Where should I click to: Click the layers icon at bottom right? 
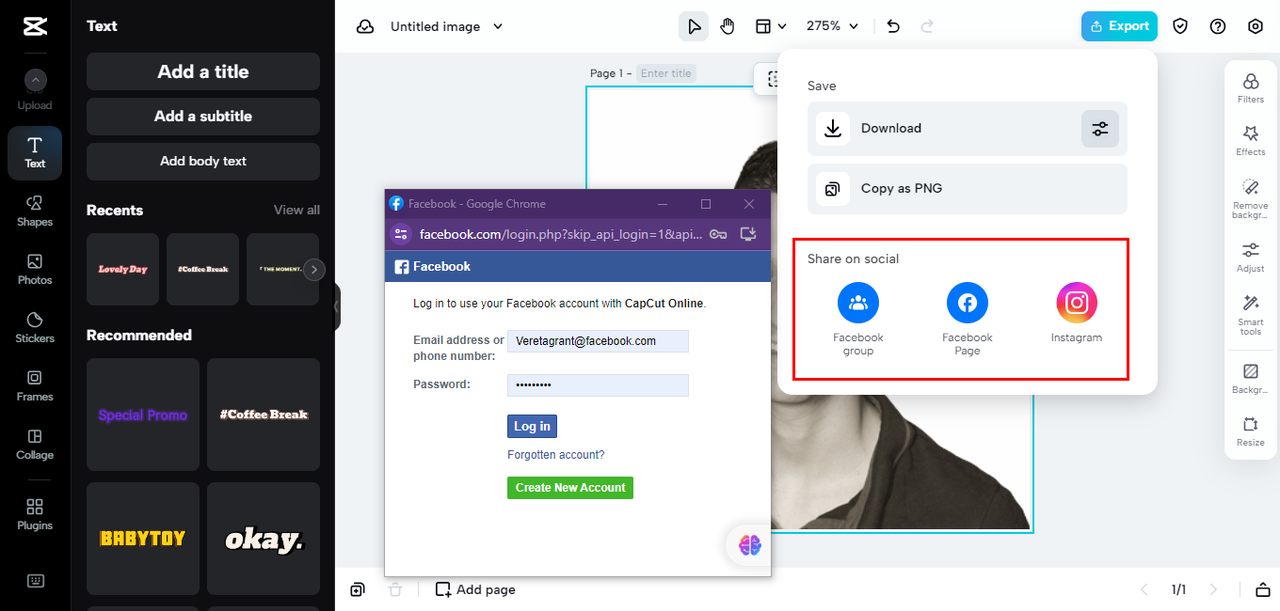coord(1262,590)
